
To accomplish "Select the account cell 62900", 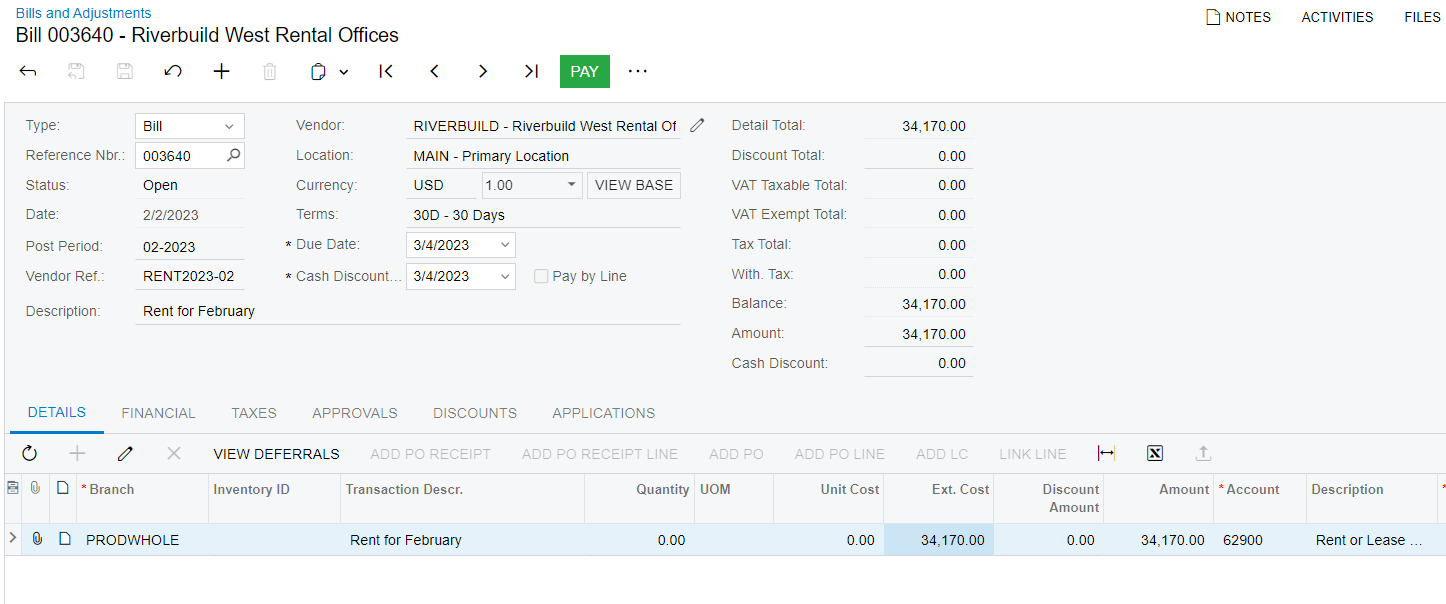I will click(1260, 540).
